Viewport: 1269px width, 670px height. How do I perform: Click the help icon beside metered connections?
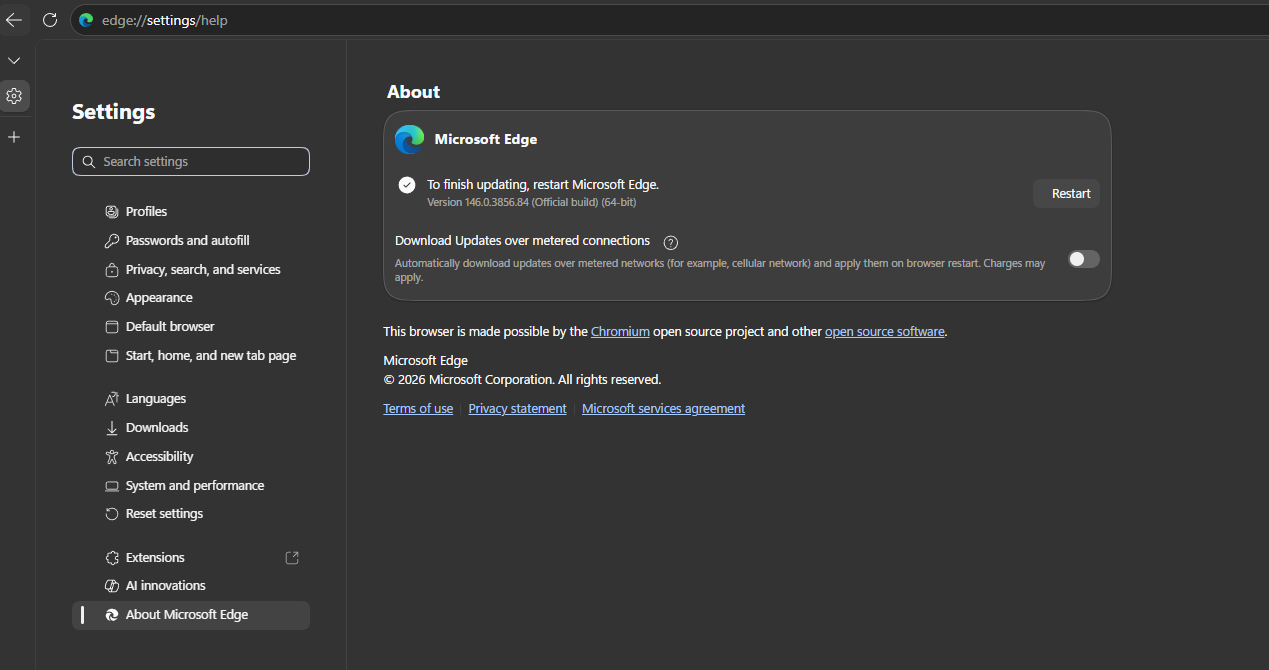click(671, 242)
